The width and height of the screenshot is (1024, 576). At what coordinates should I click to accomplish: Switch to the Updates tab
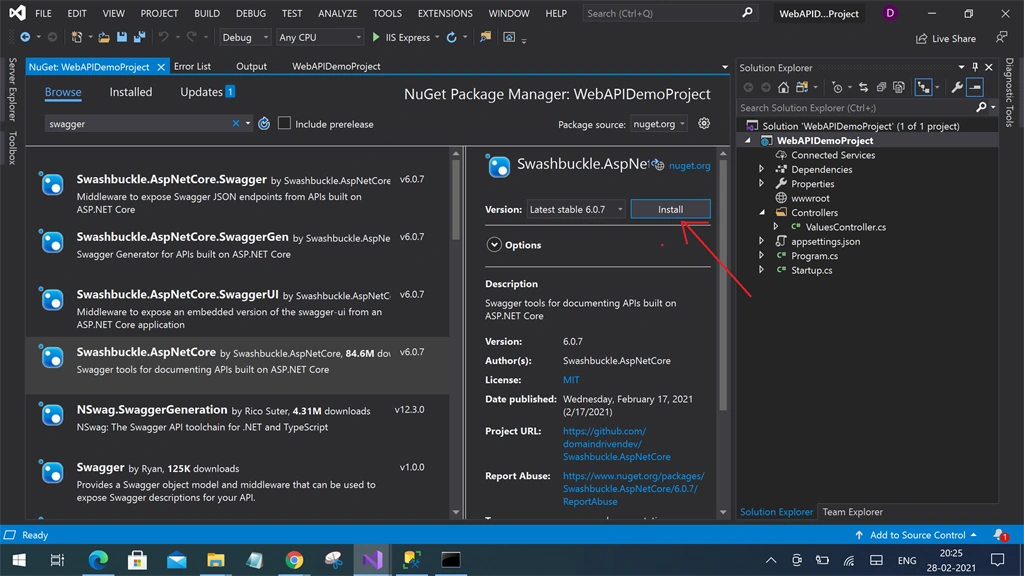207,92
